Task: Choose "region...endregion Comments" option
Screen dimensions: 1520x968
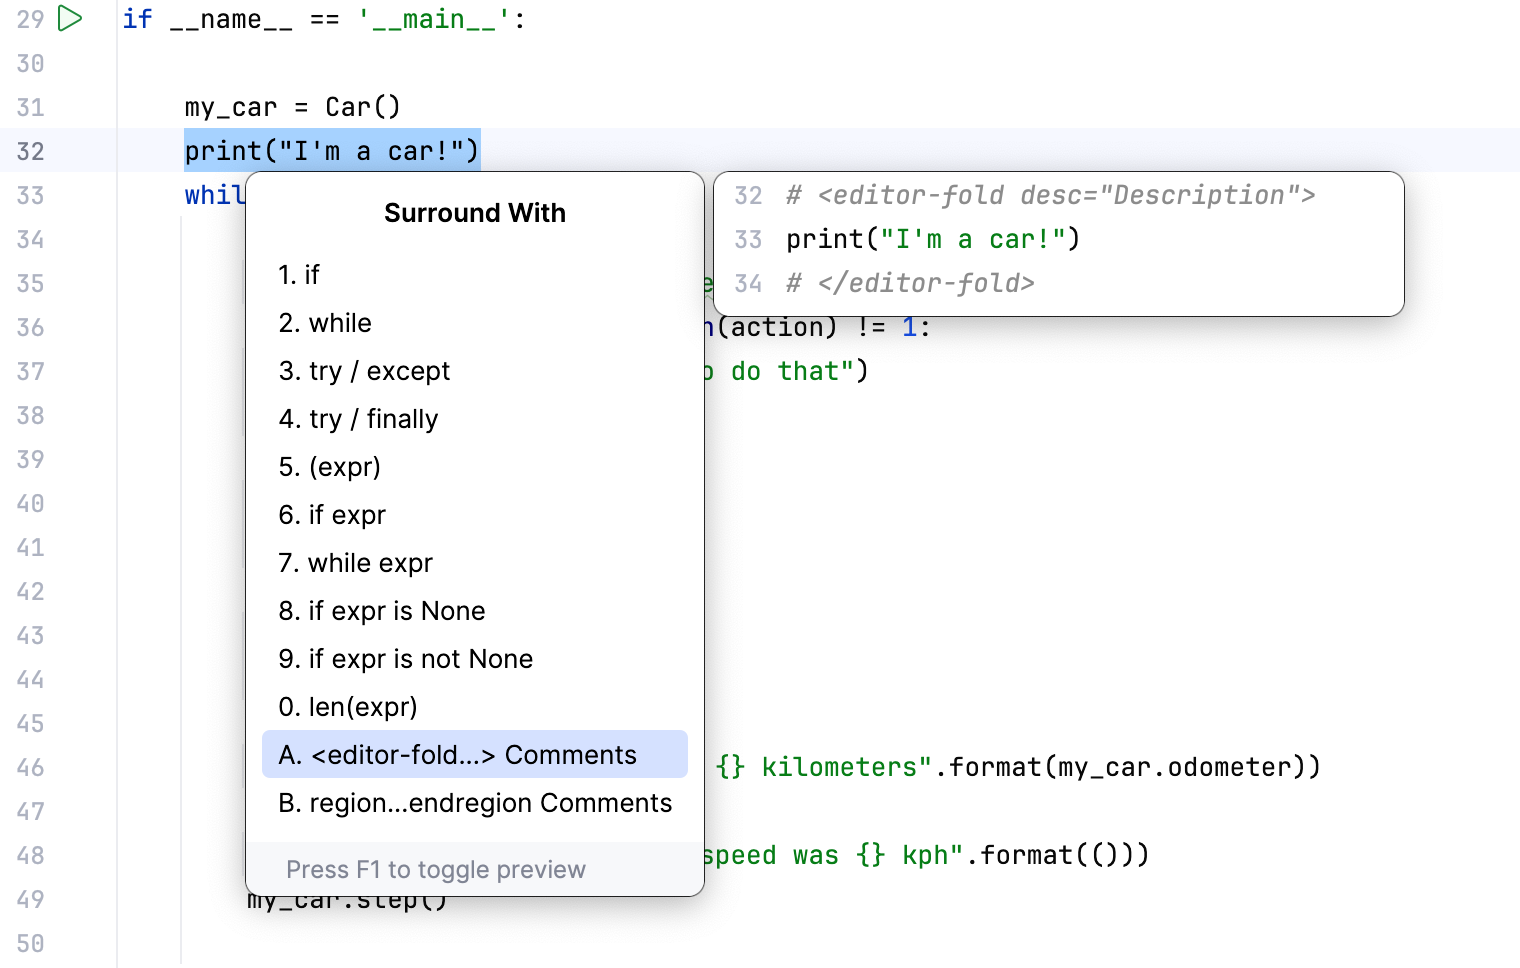Action: tap(475, 803)
